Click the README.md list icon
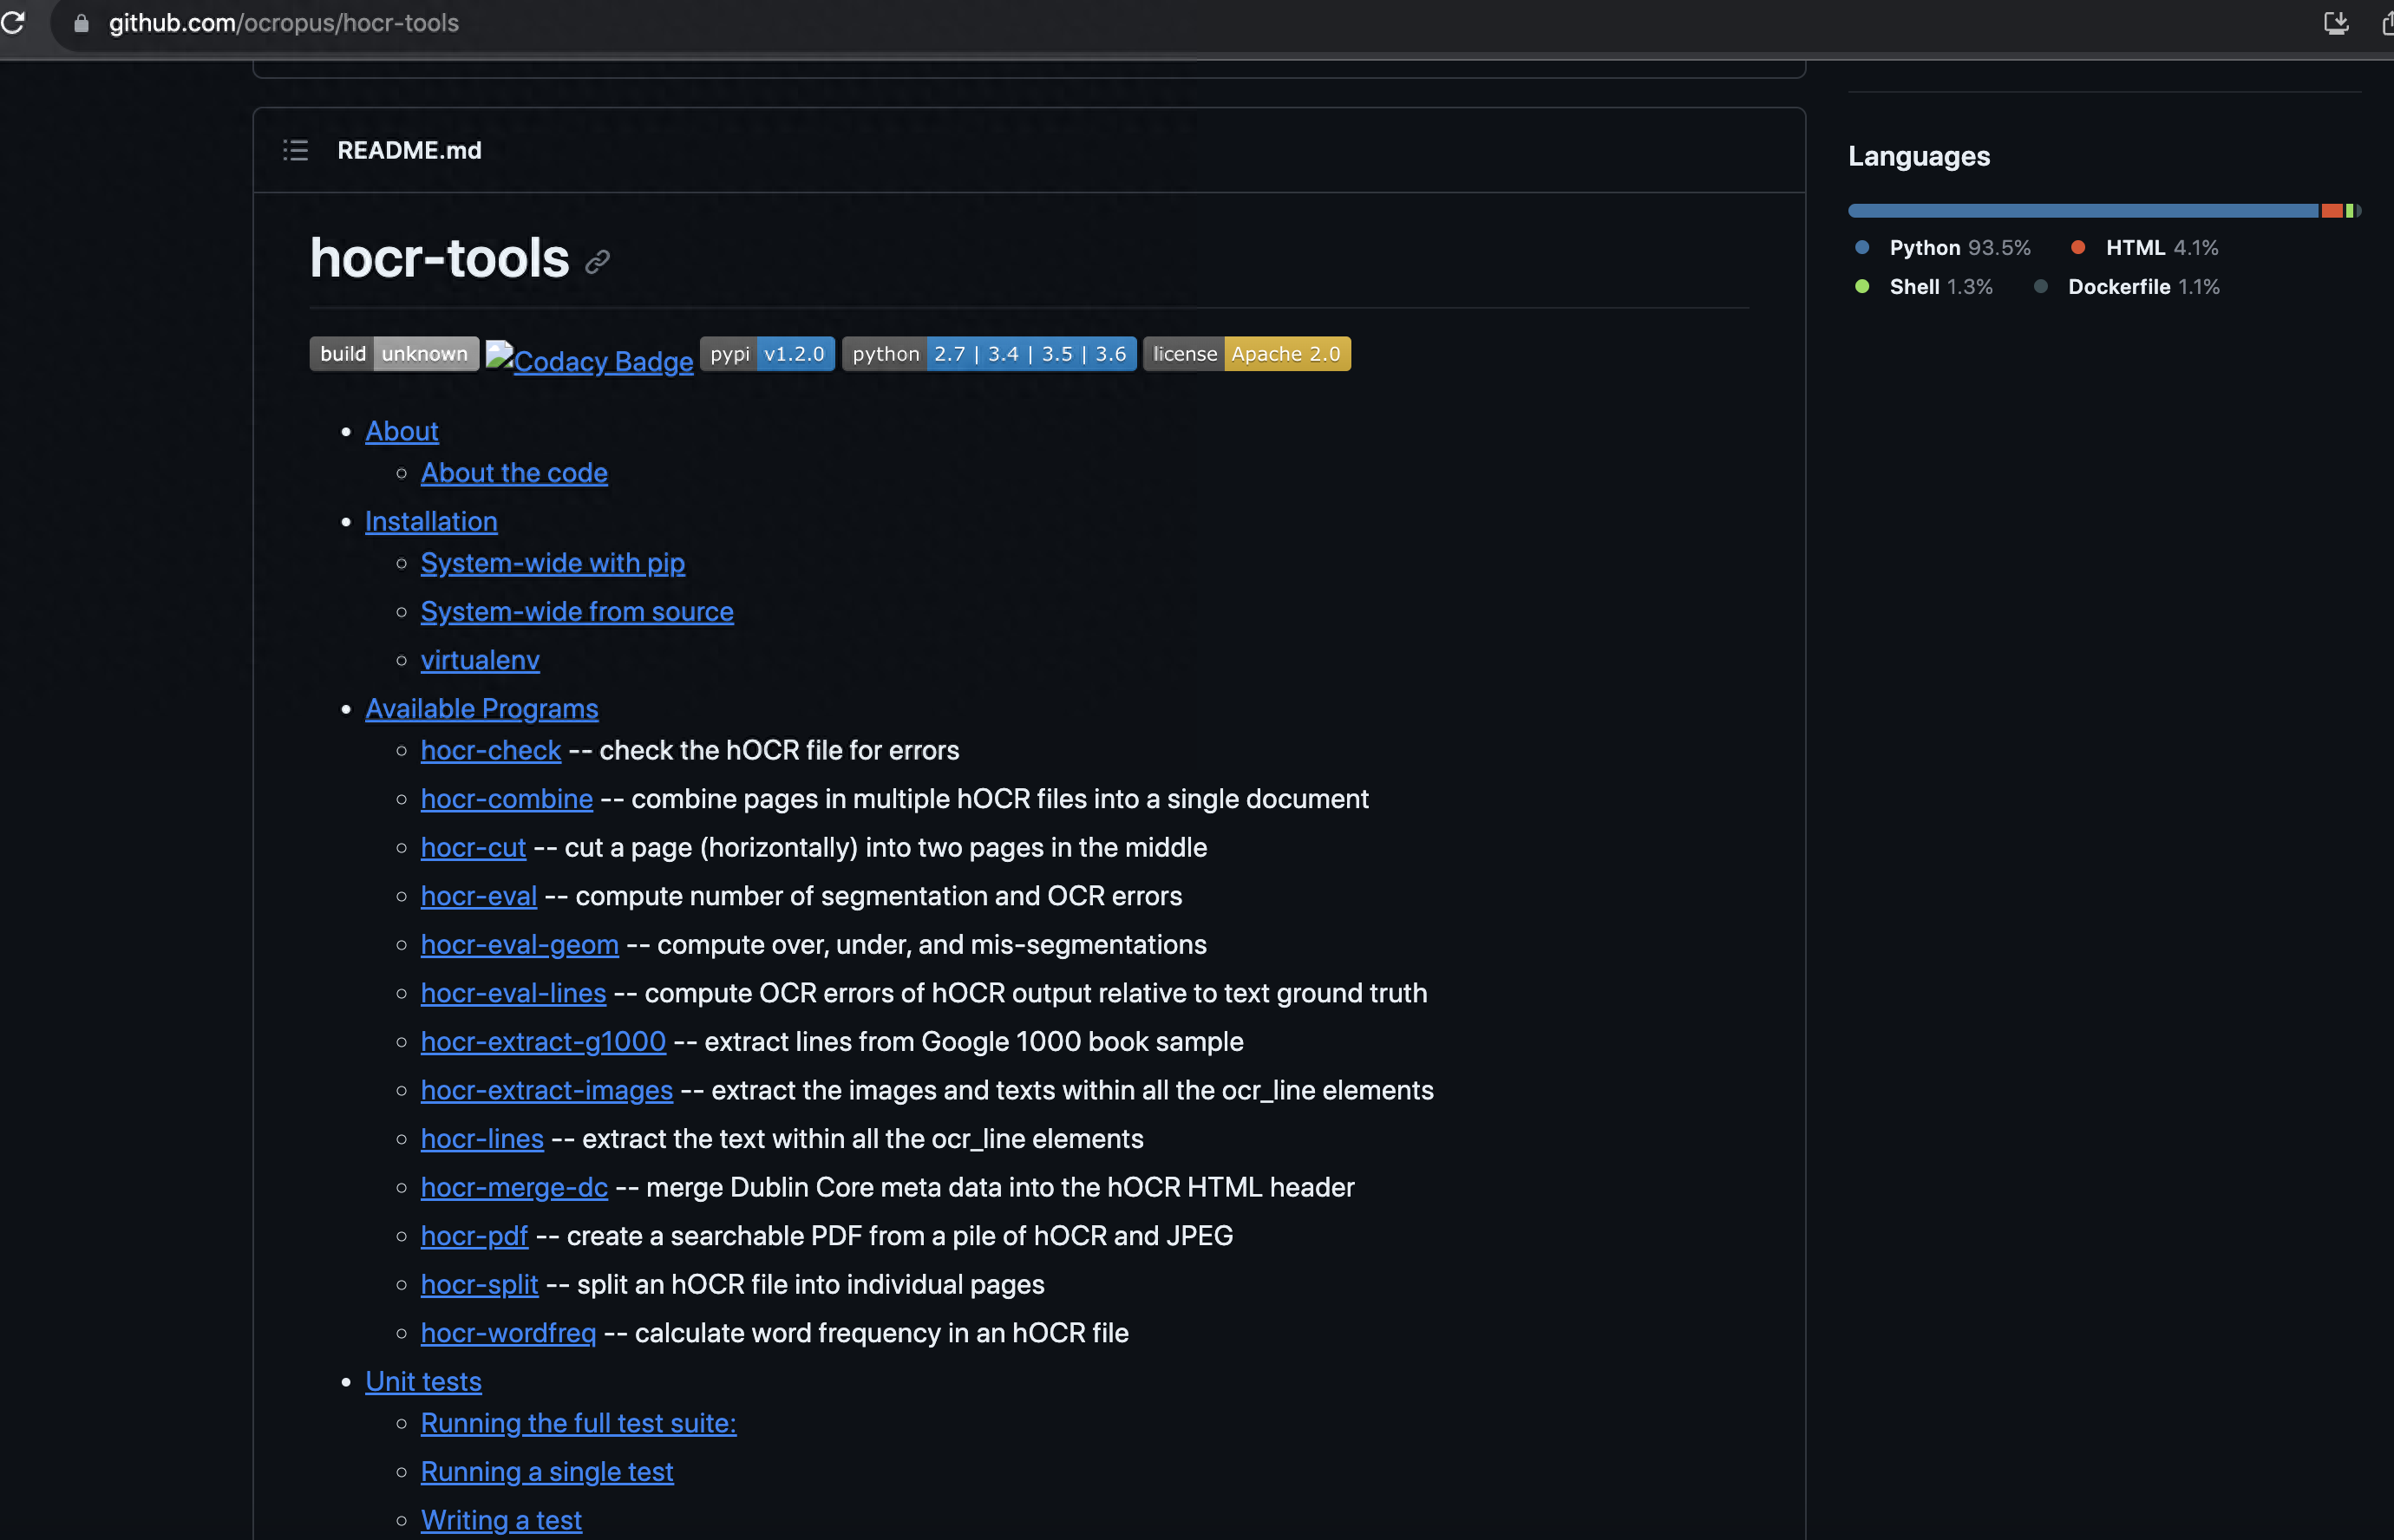This screenshot has height=1540, width=2394. click(x=295, y=150)
